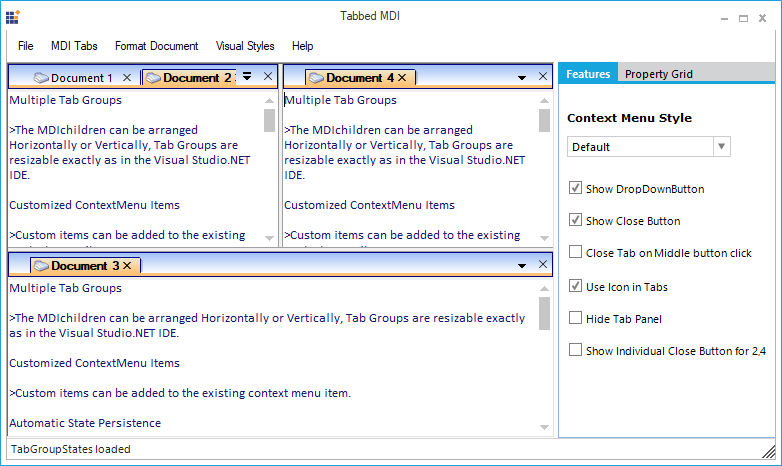This screenshot has width=782, height=466.
Task: Enable the Hide Tab Panel checkbox
Action: (576, 318)
